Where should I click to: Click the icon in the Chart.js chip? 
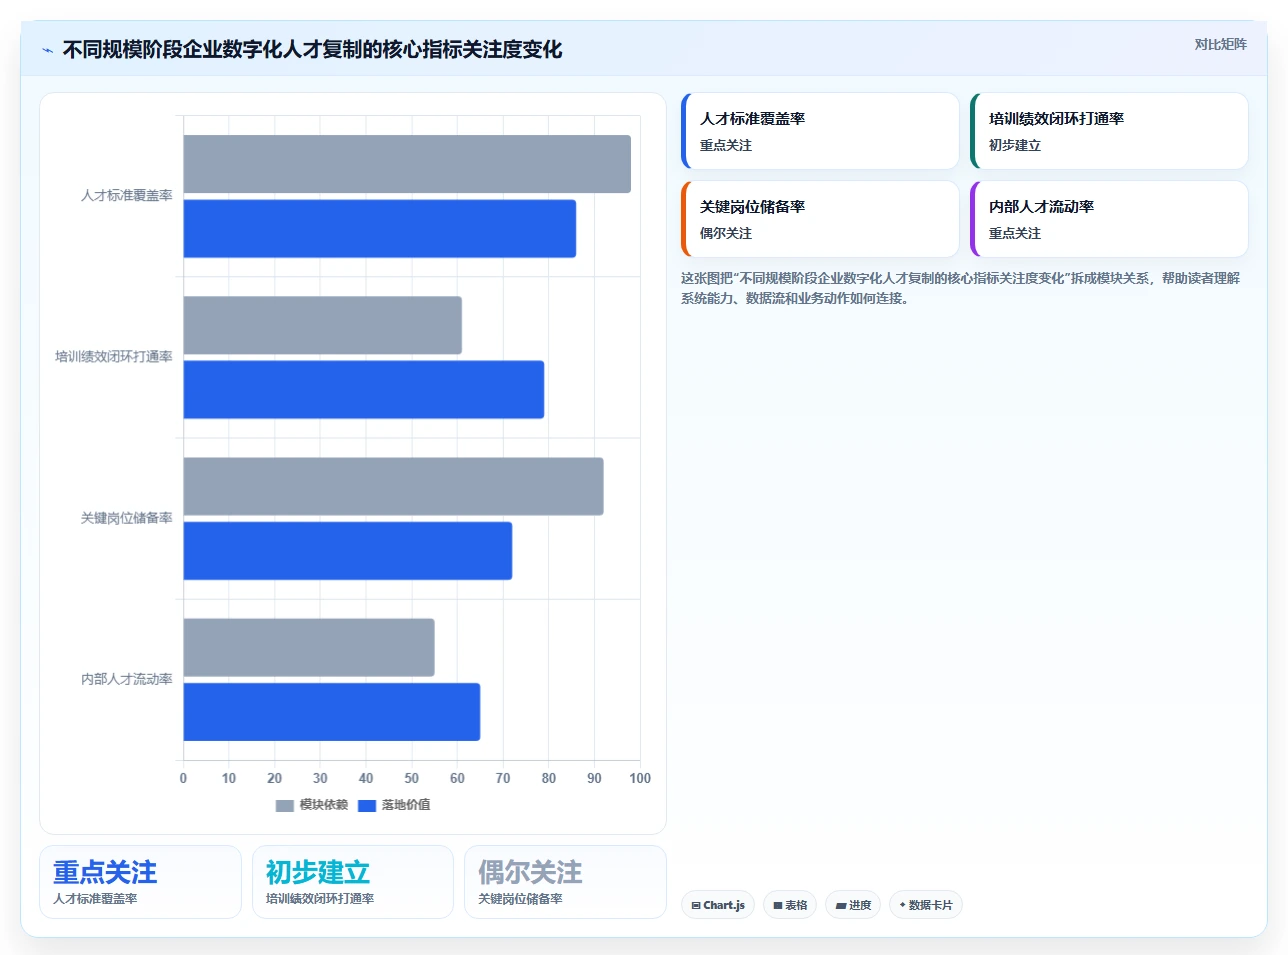(x=696, y=906)
